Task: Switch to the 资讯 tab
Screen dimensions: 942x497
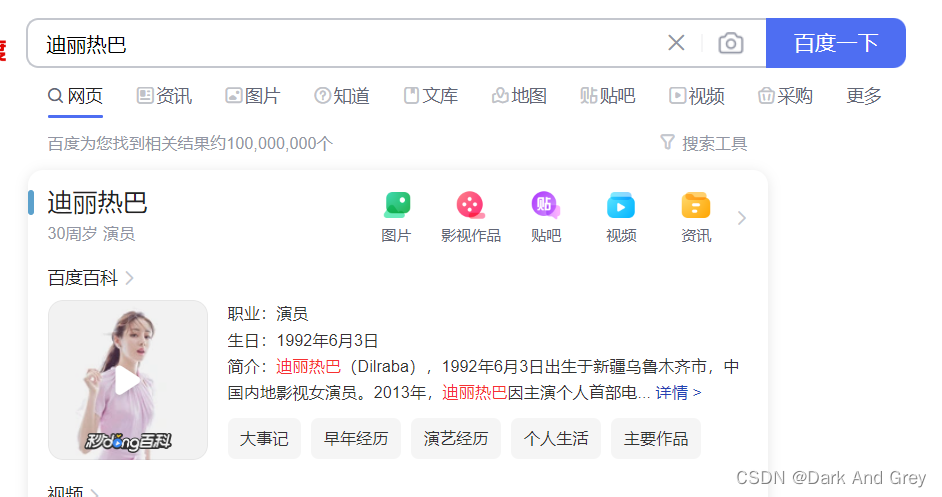Action: point(164,96)
